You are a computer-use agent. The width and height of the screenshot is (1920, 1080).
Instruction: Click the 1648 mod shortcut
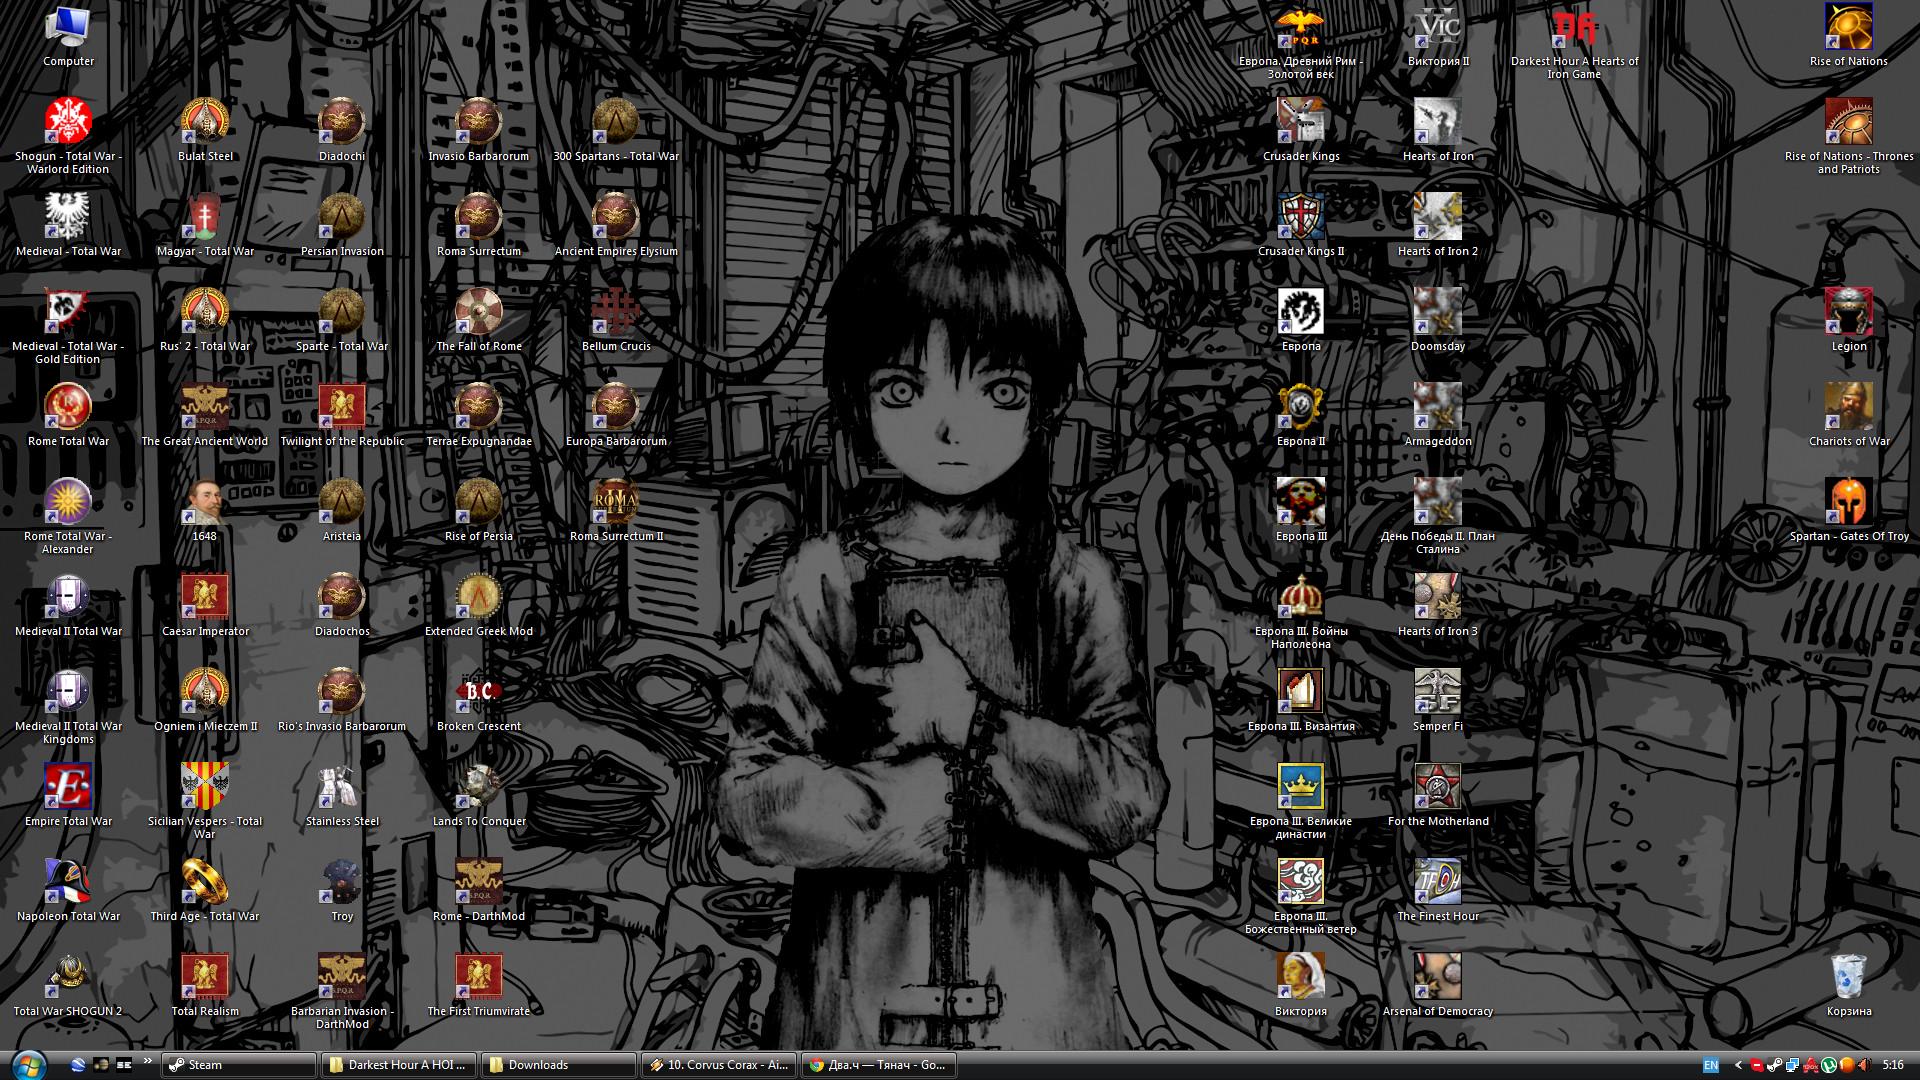(205, 510)
